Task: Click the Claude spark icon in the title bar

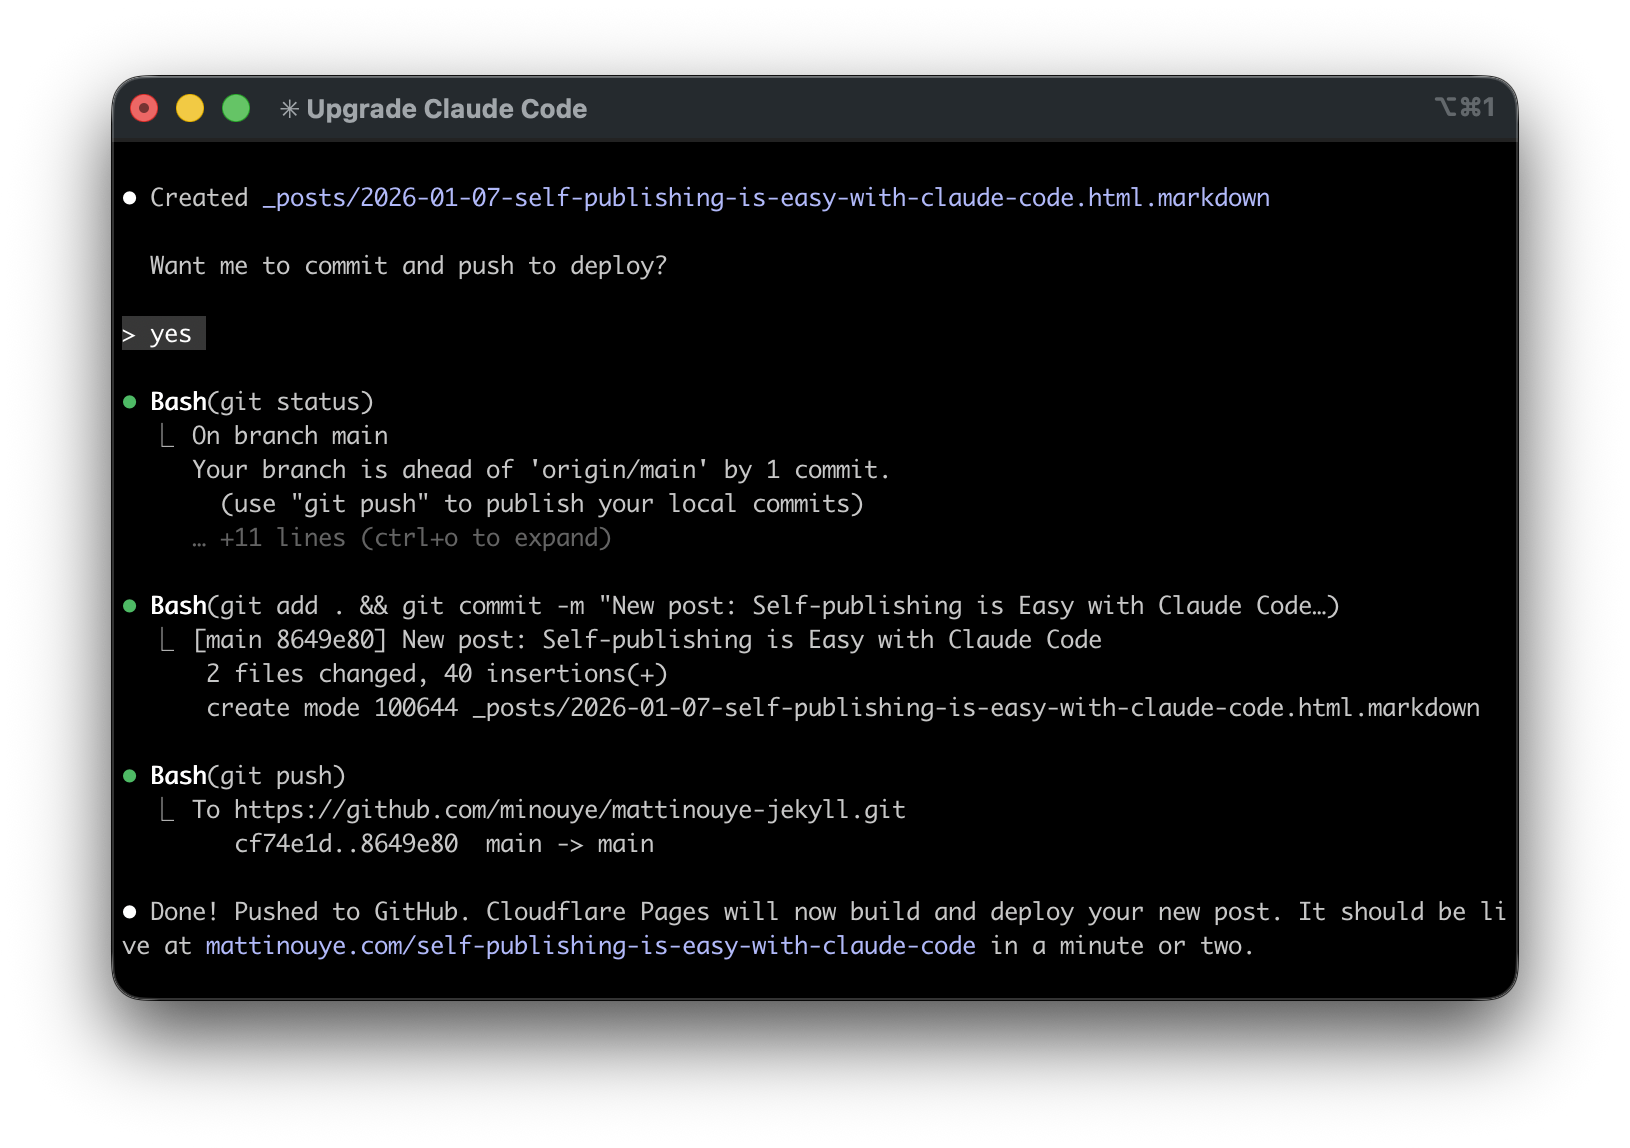Action: tap(289, 109)
